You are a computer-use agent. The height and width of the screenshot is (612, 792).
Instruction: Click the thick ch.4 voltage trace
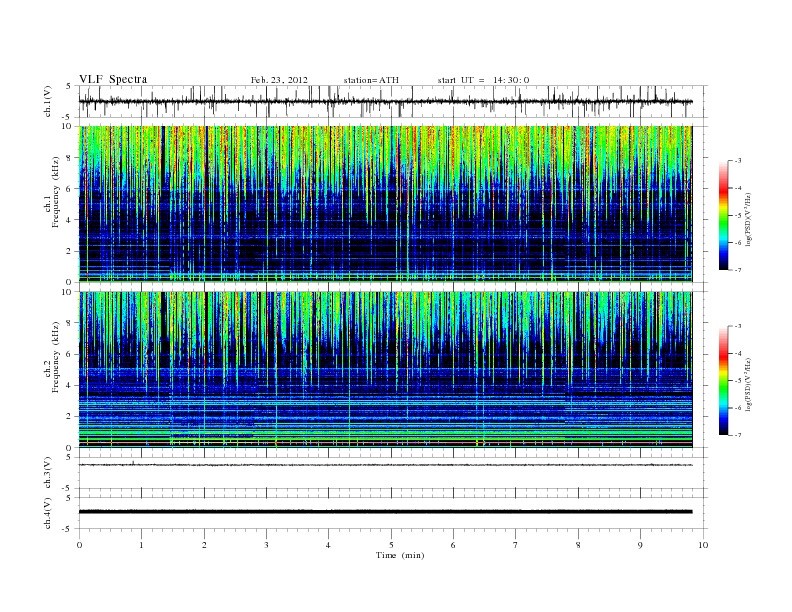[x=385, y=512]
